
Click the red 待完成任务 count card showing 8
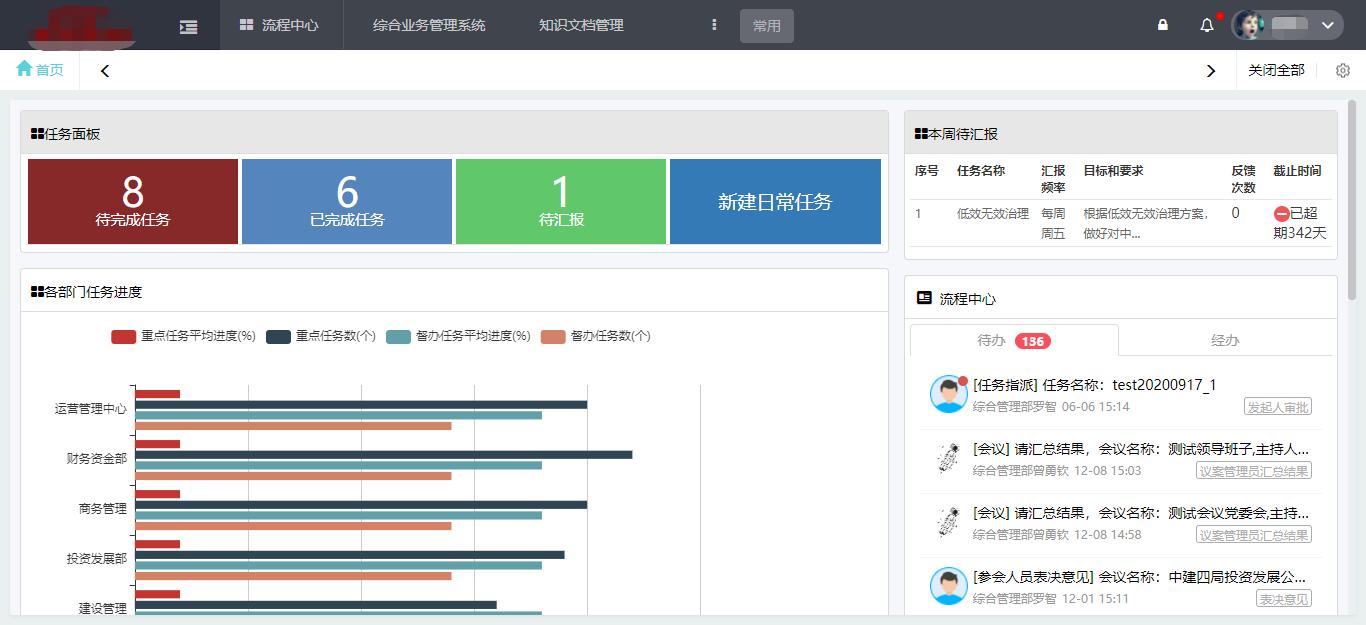click(132, 201)
